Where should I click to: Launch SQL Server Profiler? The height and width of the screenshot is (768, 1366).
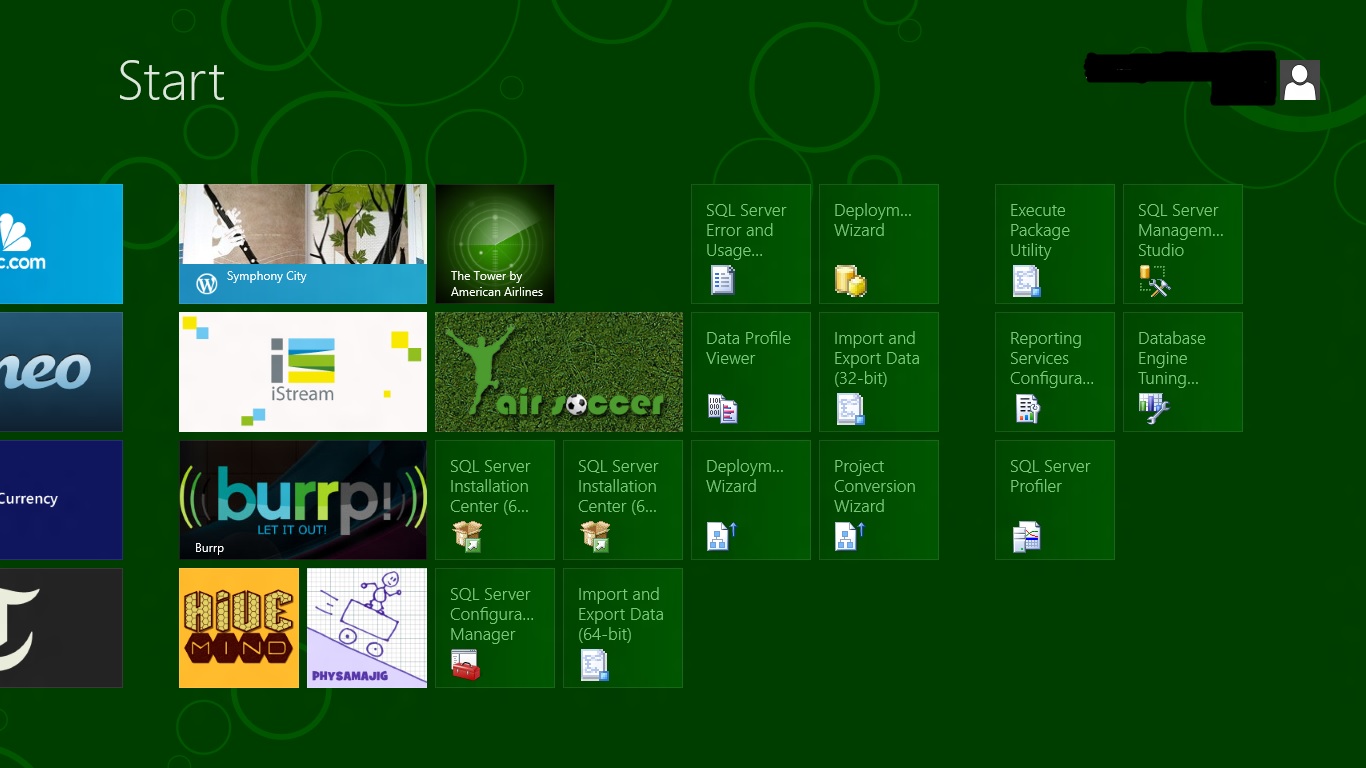point(1054,499)
